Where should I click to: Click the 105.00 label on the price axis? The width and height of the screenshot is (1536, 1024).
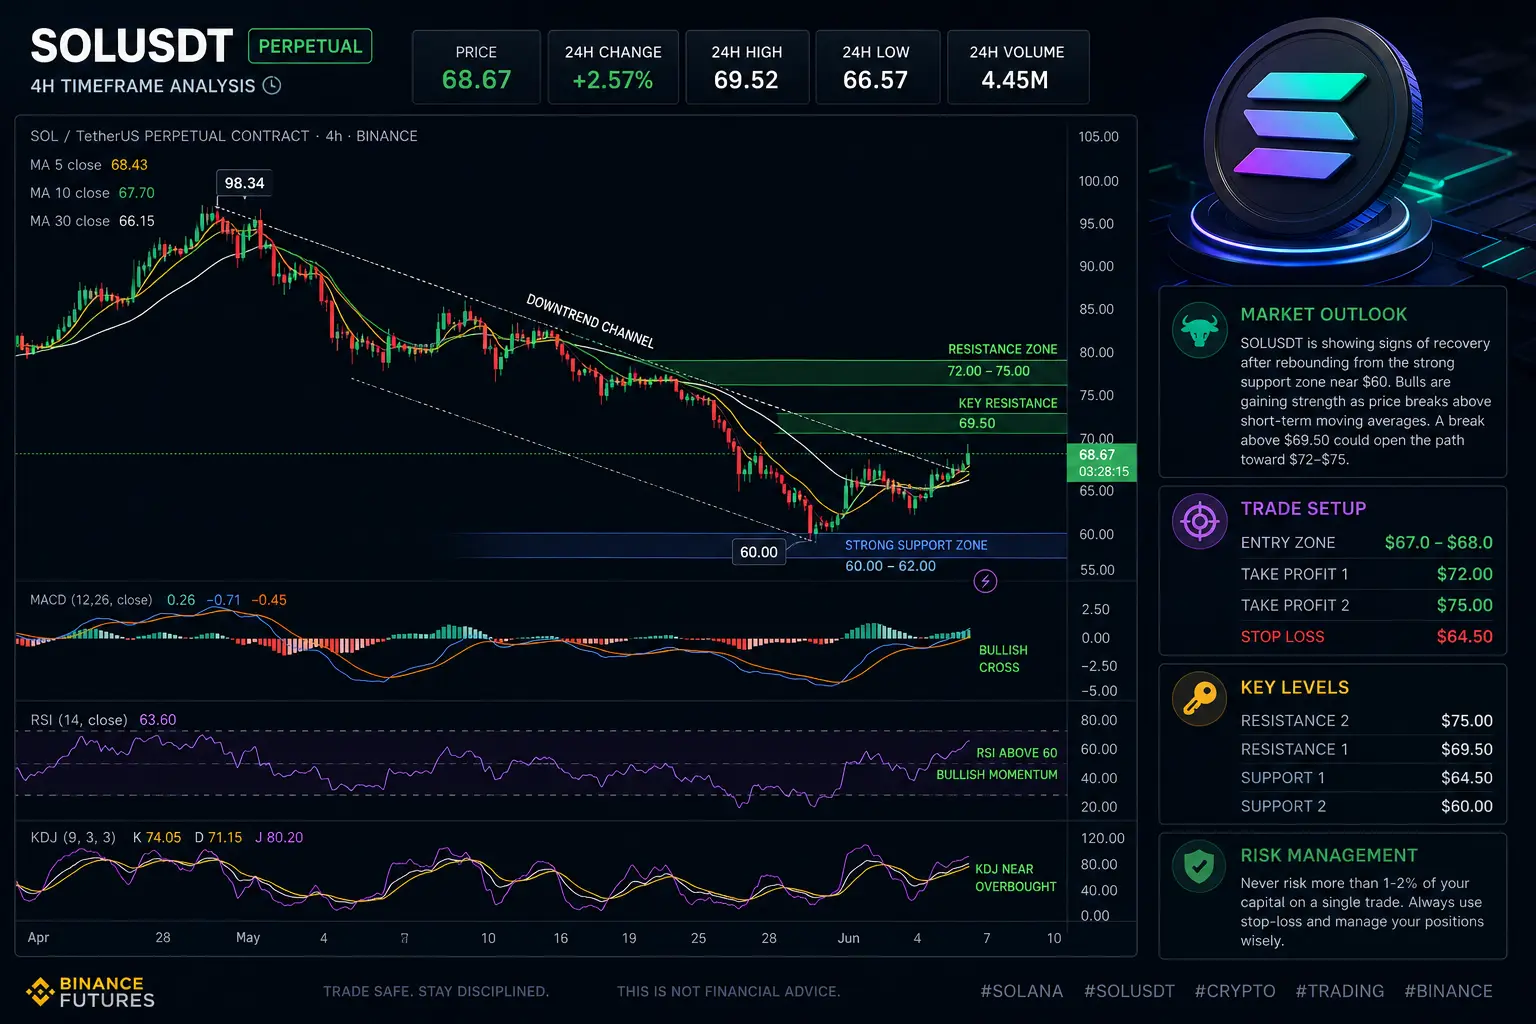click(x=1099, y=137)
